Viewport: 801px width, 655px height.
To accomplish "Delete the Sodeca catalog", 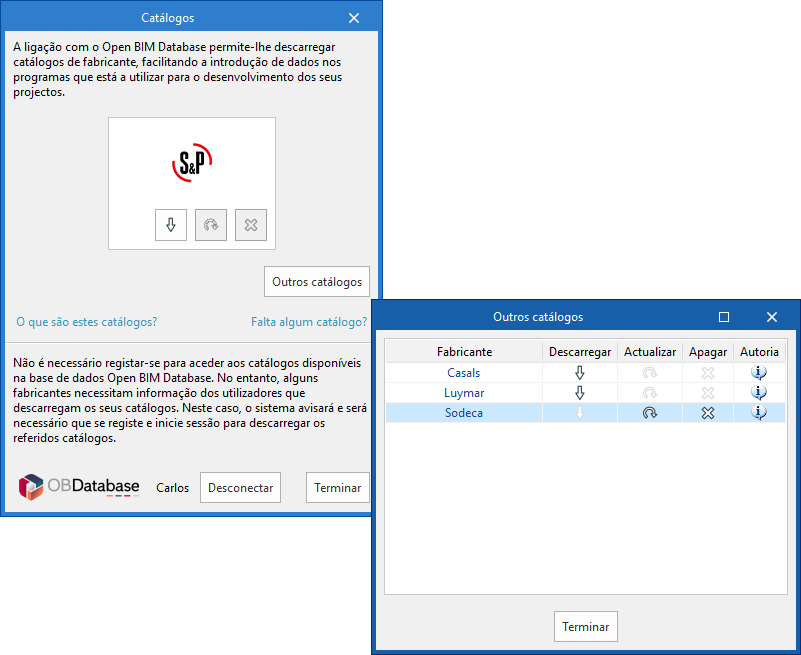I will point(708,412).
